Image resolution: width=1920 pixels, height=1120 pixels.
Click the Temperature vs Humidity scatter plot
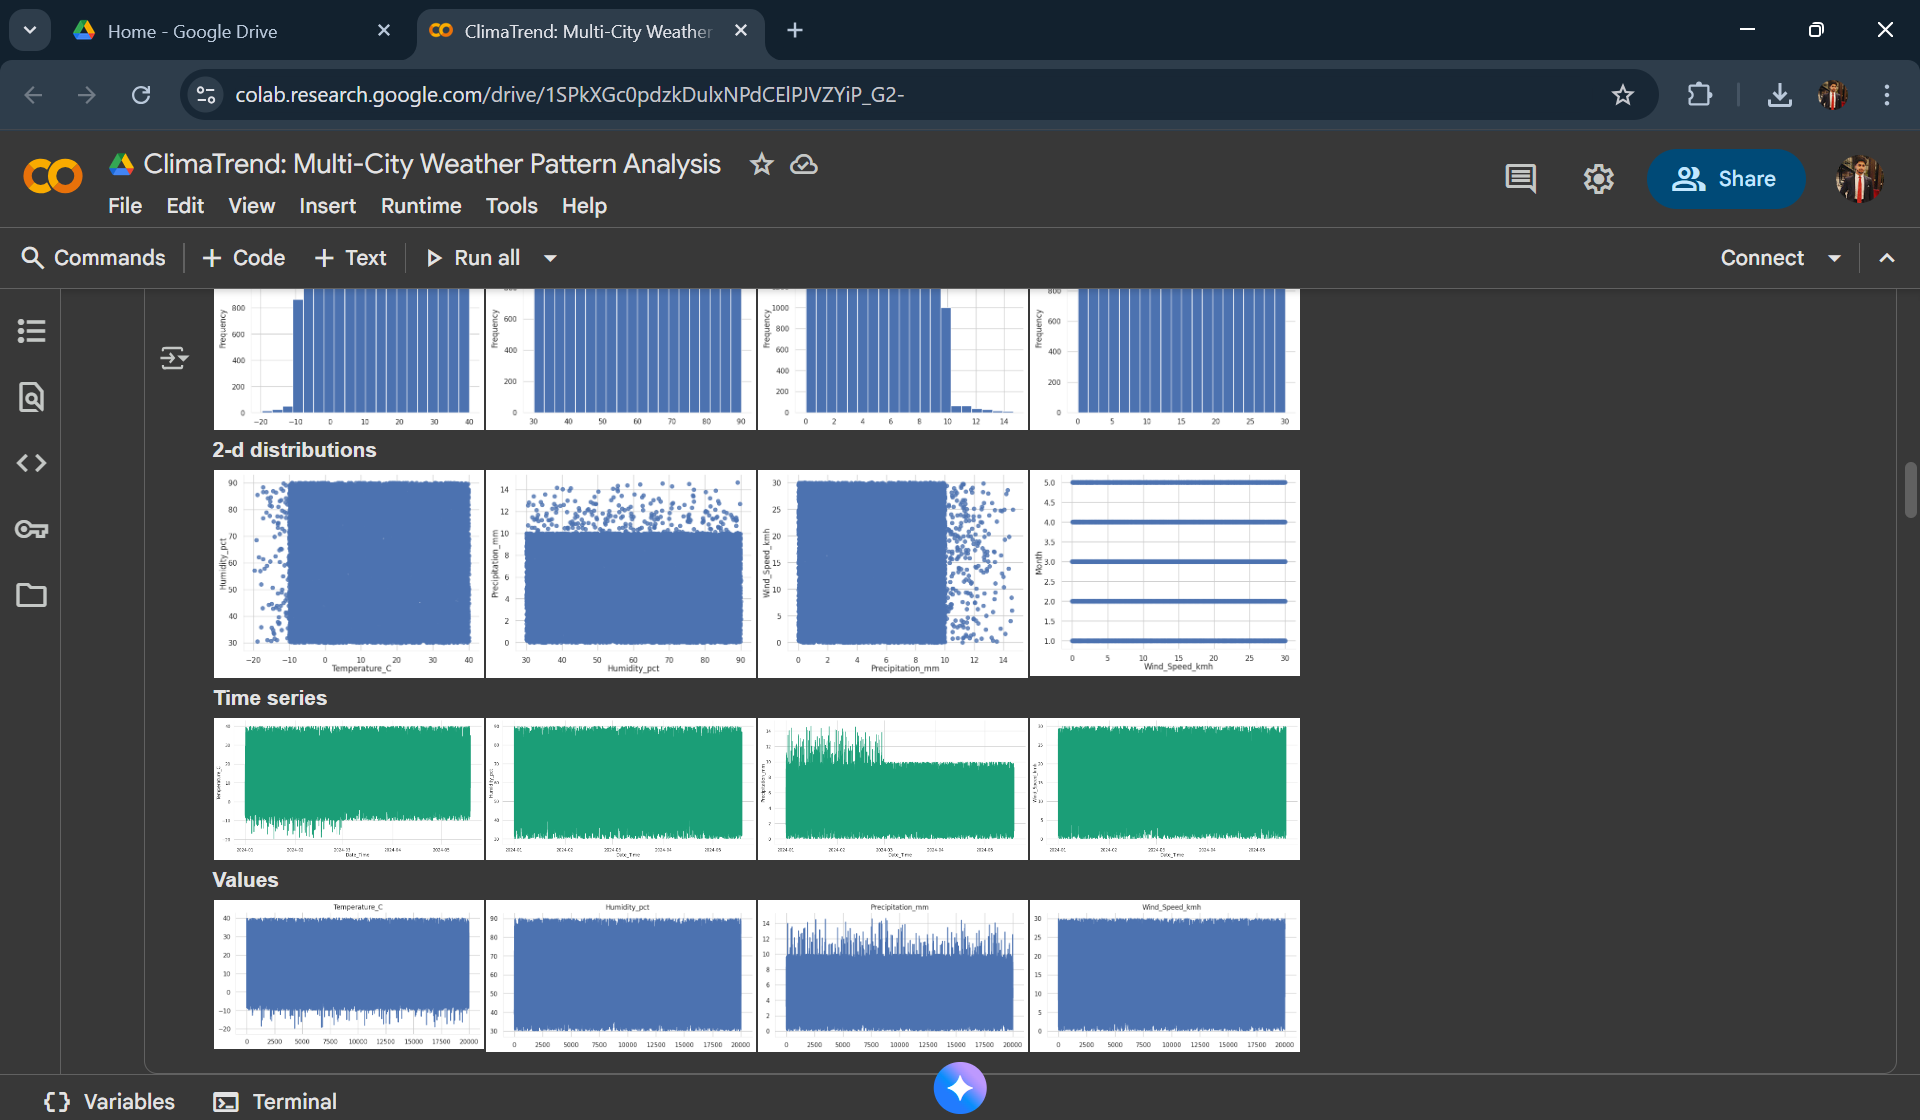click(x=349, y=573)
